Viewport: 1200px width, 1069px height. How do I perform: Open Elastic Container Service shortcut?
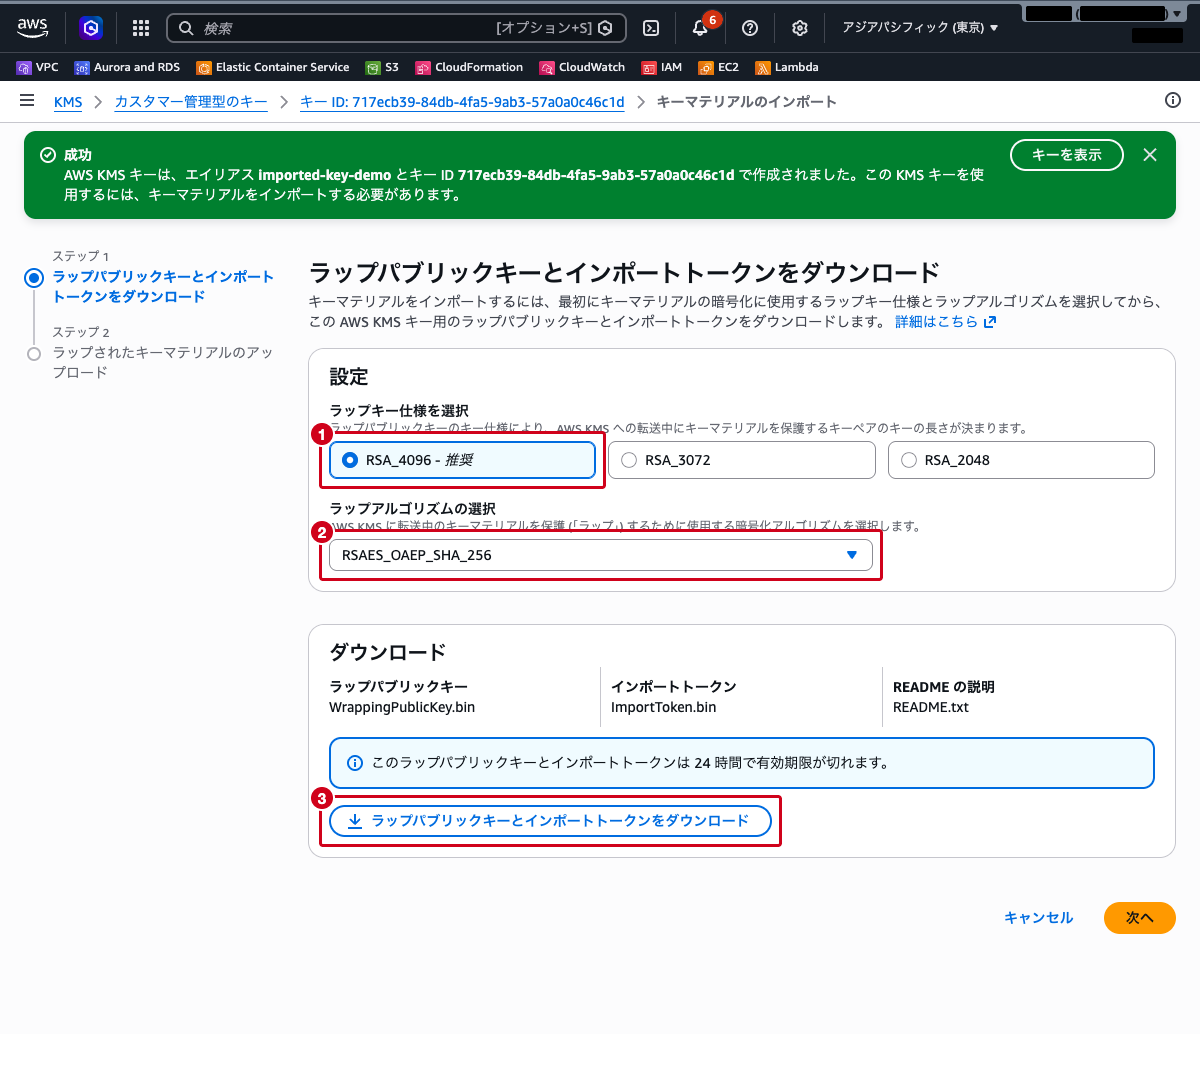click(x=273, y=67)
